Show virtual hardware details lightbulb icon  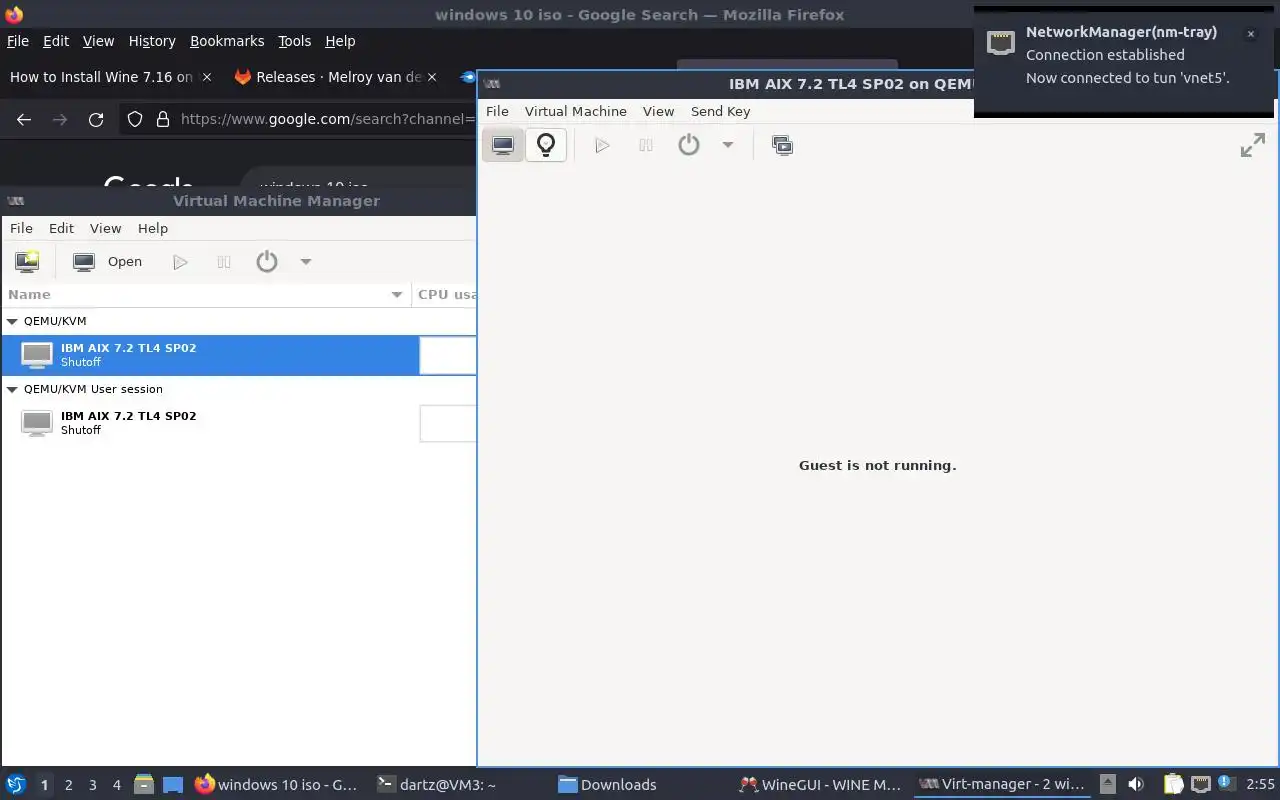point(546,145)
